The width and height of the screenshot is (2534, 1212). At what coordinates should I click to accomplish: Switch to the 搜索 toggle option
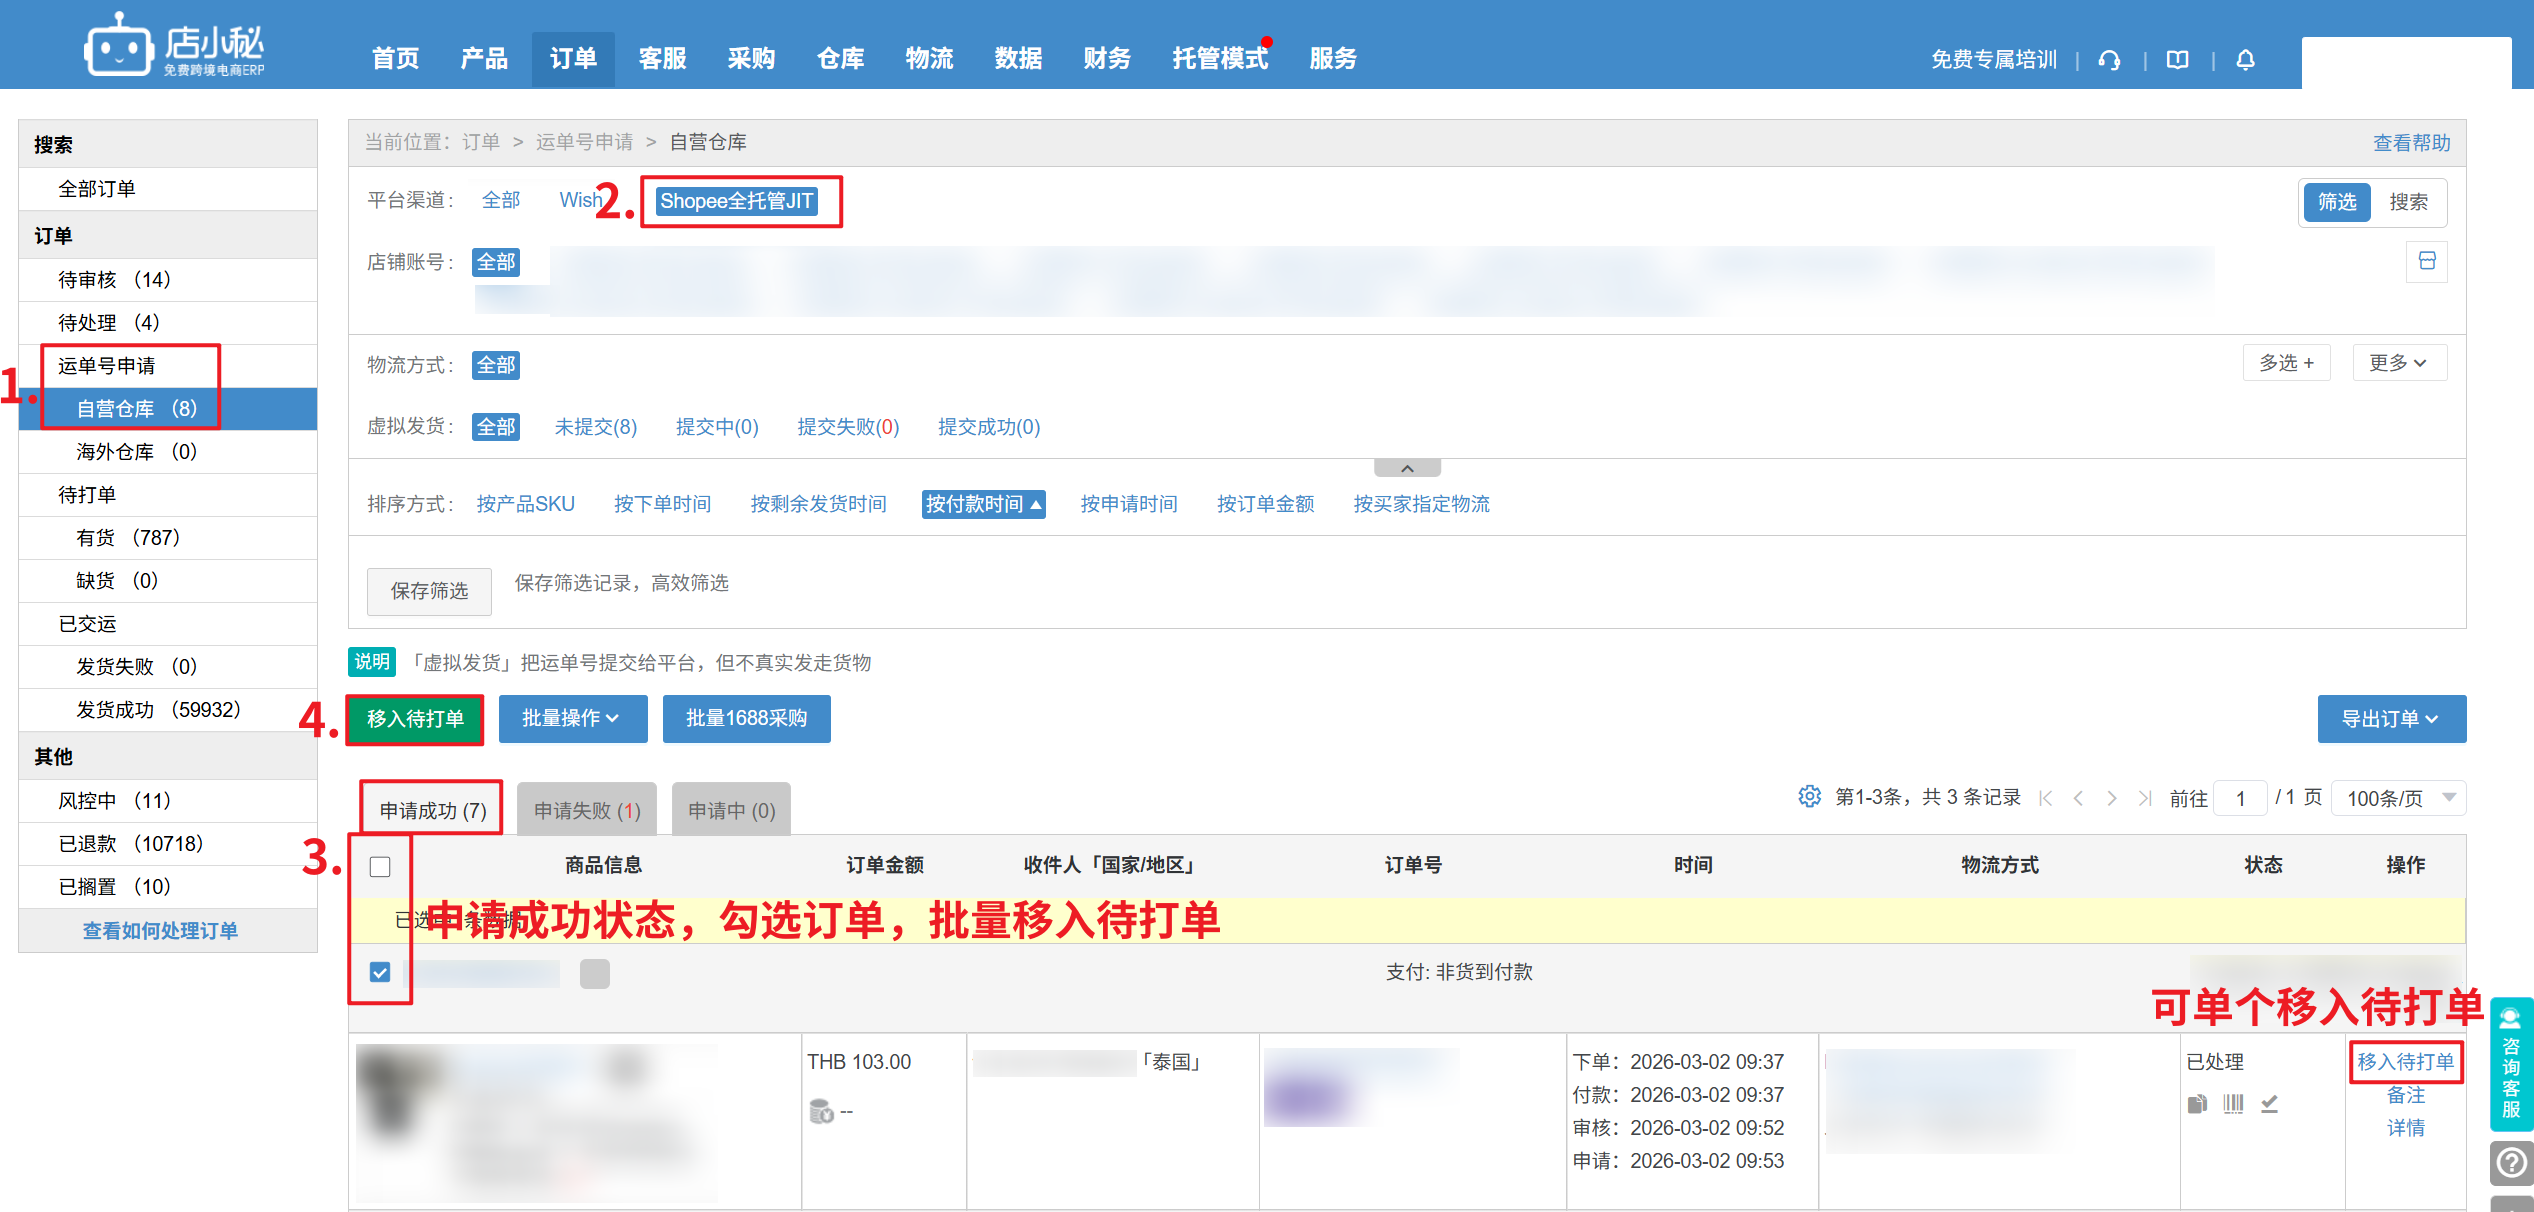pyautogui.click(x=2408, y=202)
